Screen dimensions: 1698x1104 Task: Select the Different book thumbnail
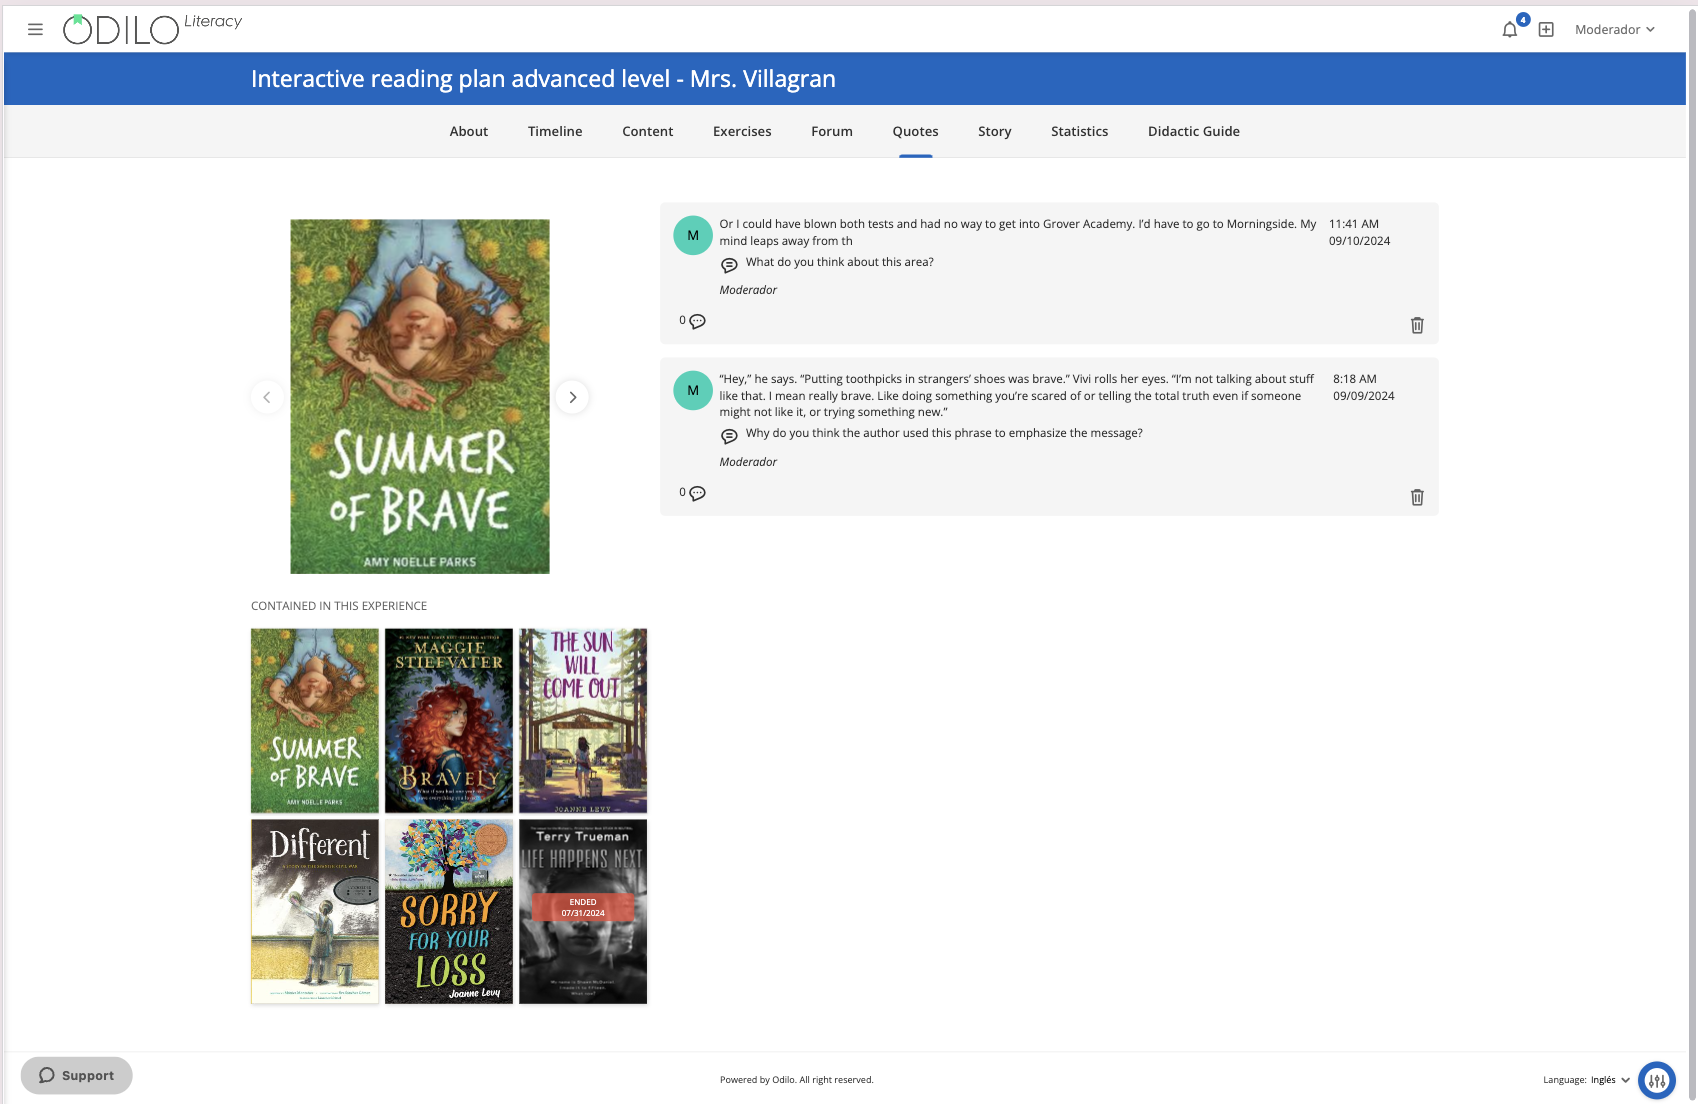(315, 912)
